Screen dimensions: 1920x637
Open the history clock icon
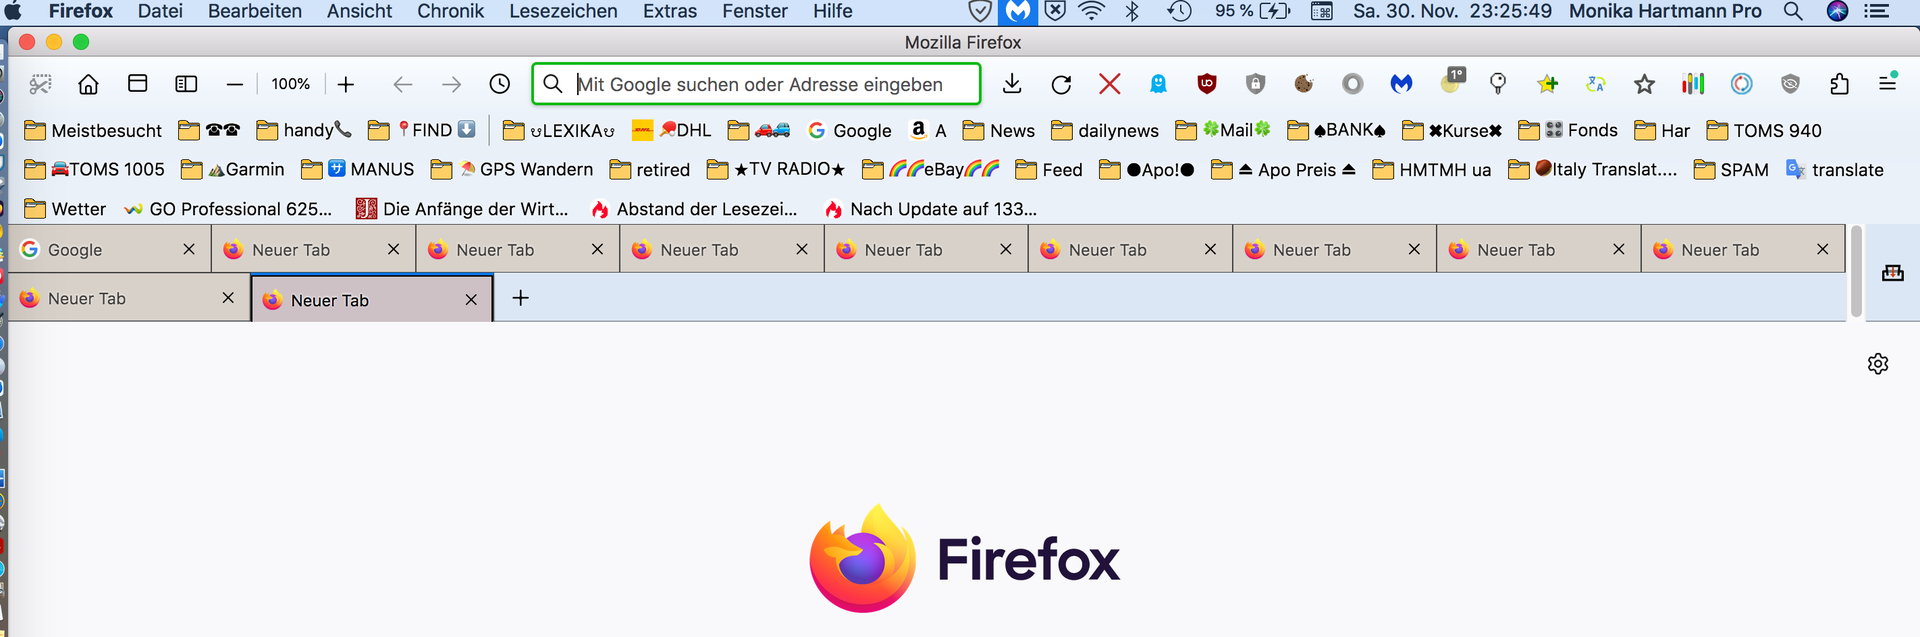(500, 84)
